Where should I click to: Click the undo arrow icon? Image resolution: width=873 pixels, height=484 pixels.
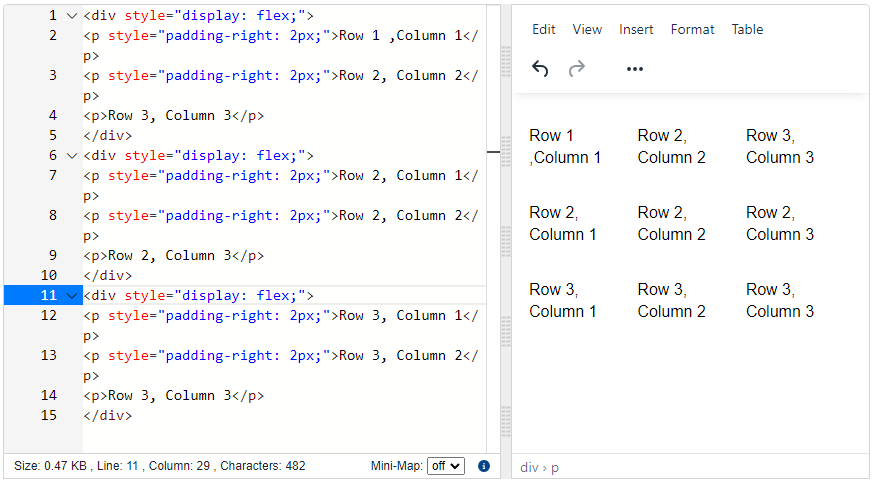540,69
